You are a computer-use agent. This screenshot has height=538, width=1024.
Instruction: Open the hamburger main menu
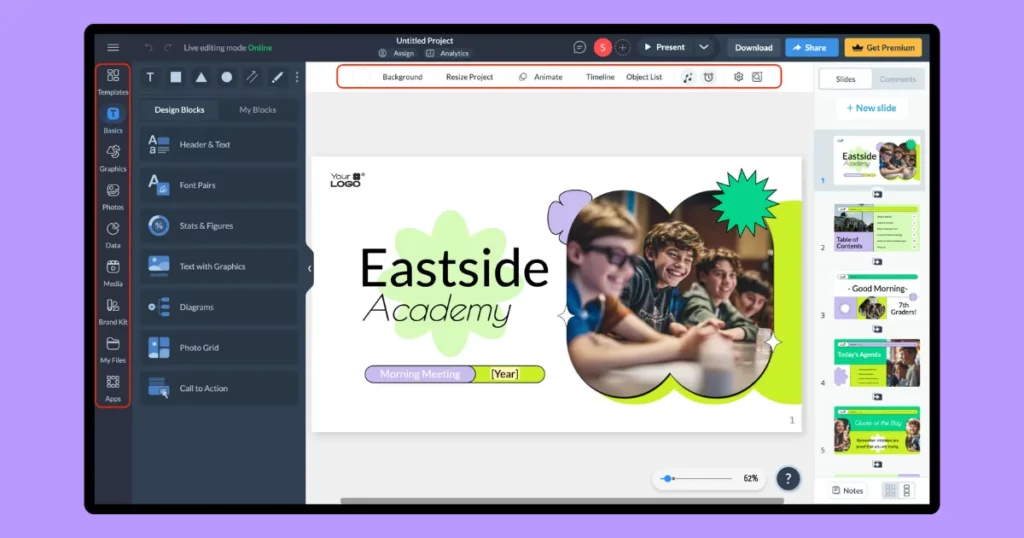113,47
